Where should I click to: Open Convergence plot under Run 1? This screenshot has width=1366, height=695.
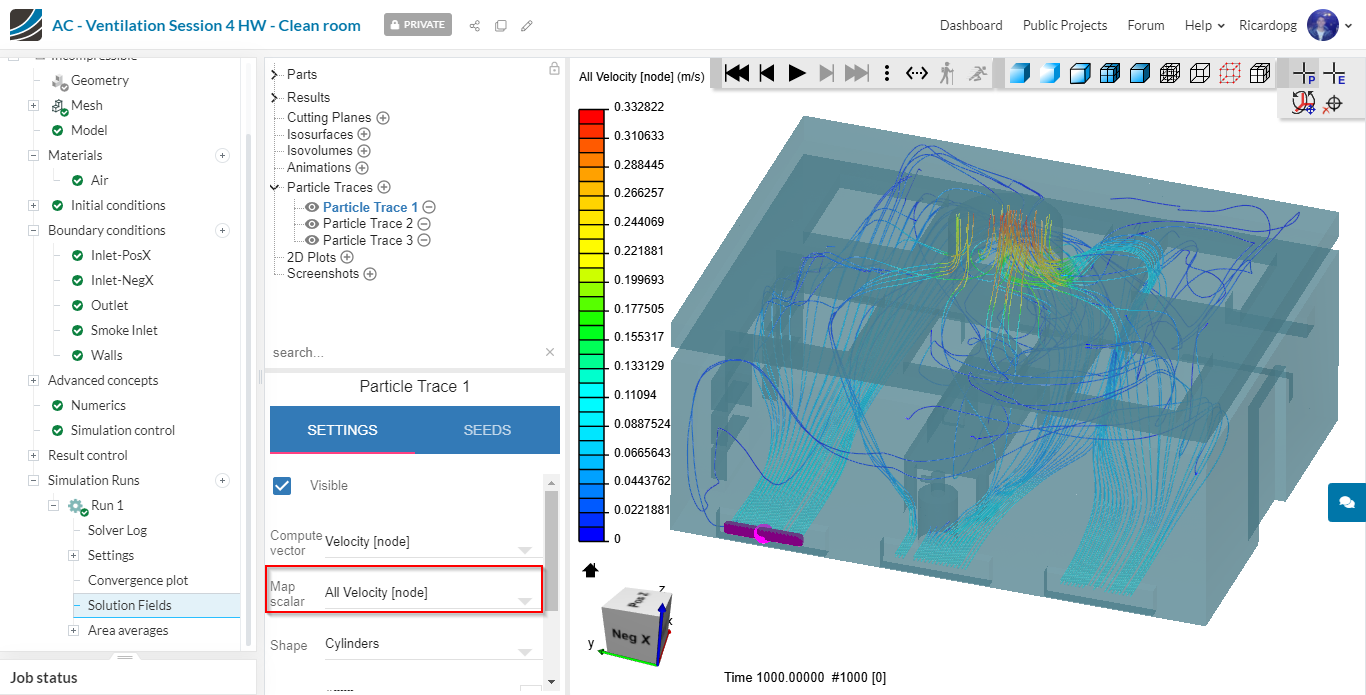tap(138, 580)
